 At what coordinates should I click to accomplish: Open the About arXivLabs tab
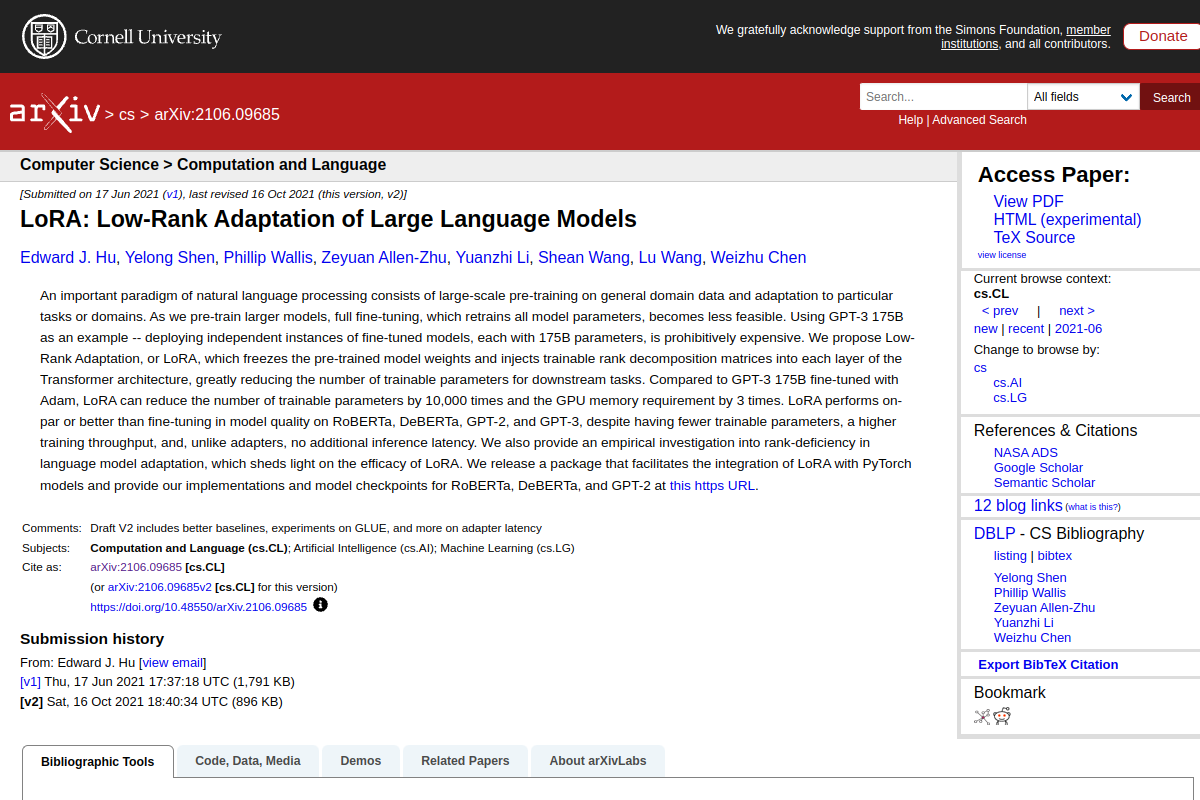(x=597, y=761)
